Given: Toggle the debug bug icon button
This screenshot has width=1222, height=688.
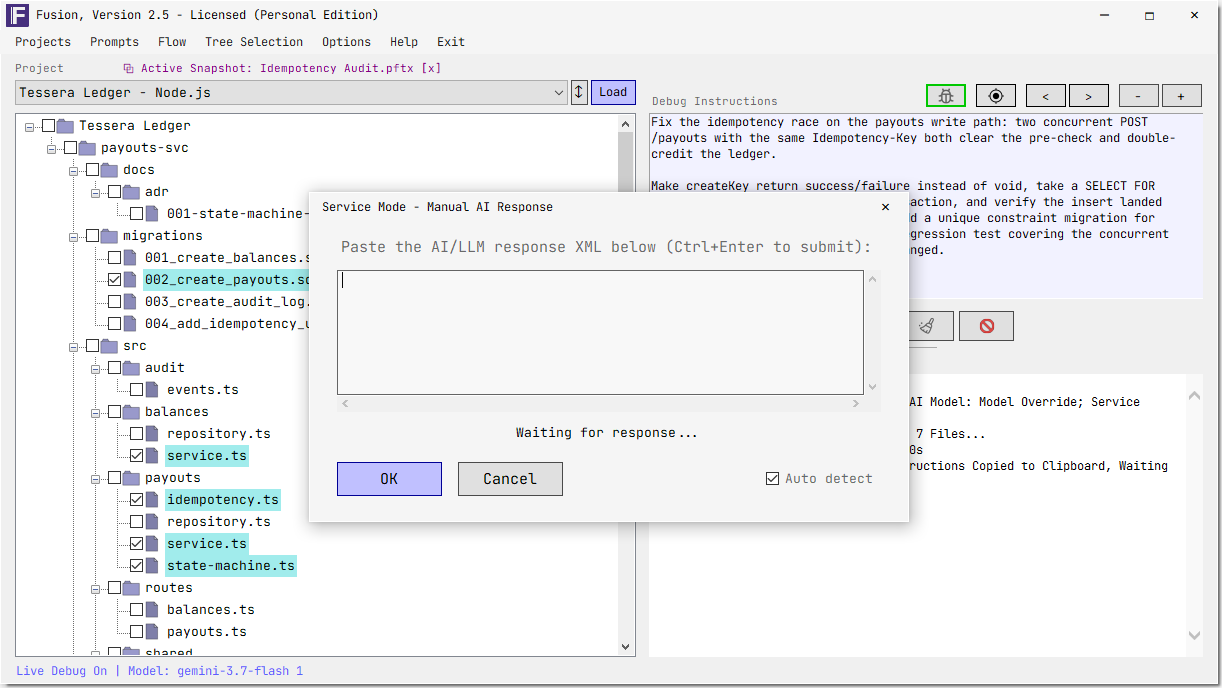Looking at the screenshot, I should 946,96.
